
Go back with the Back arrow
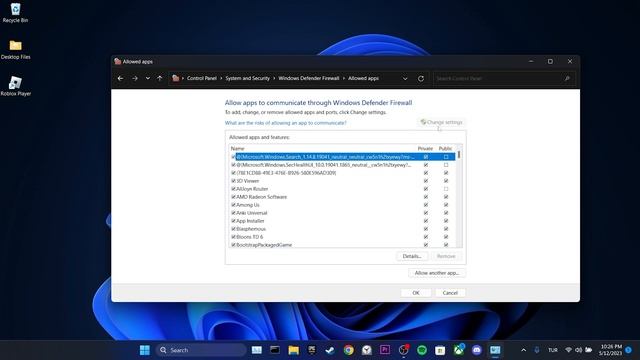point(120,78)
